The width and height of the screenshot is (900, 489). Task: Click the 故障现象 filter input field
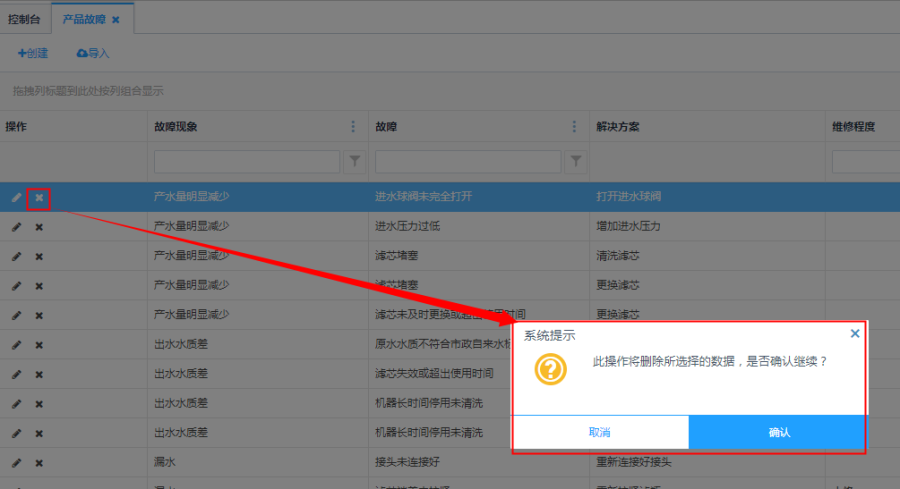(247, 161)
